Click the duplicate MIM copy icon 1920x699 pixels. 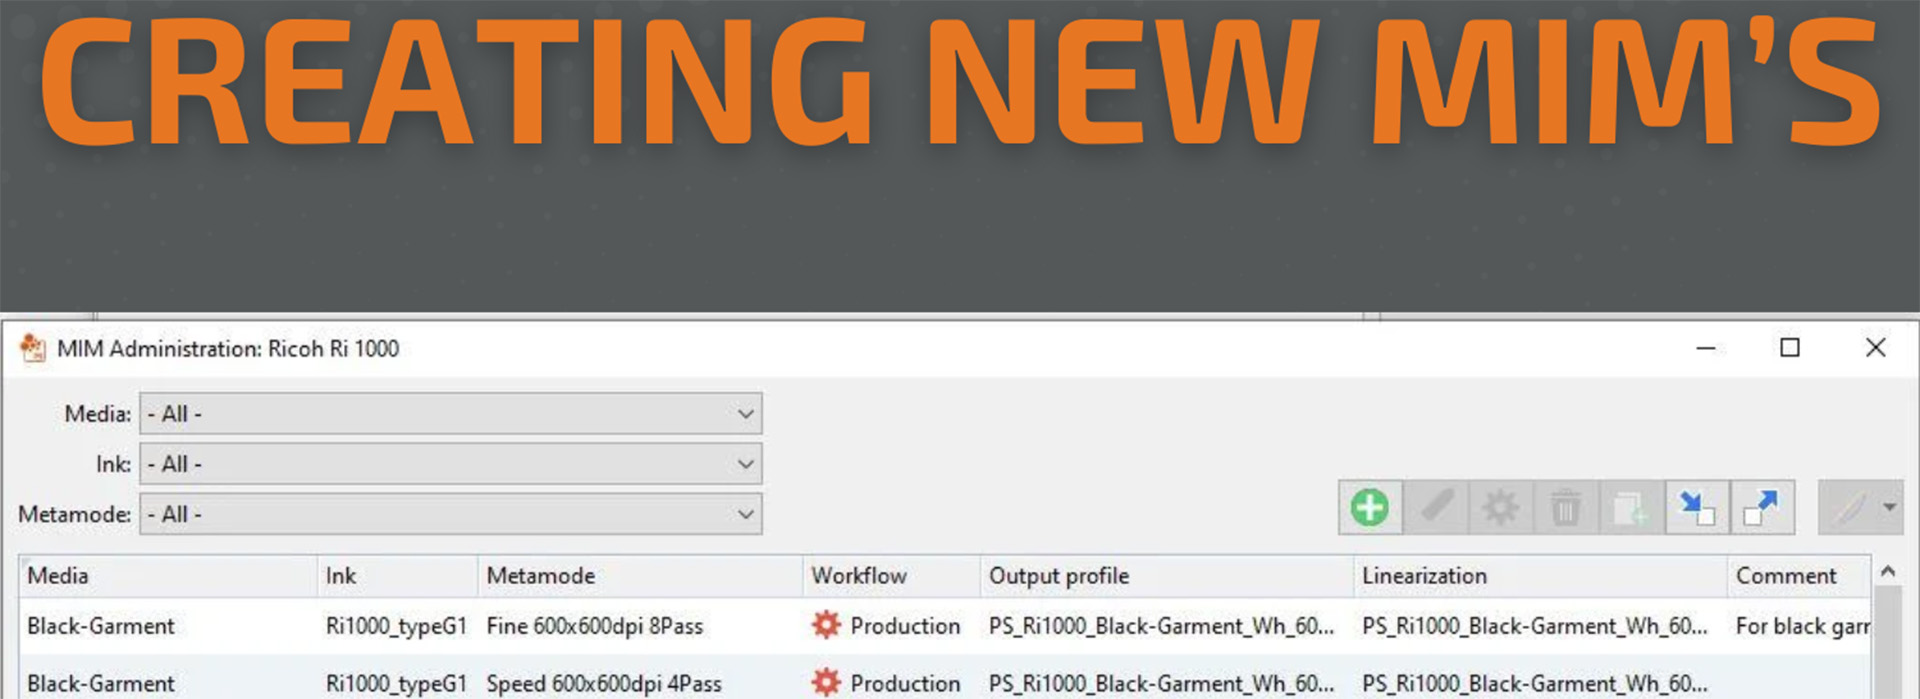1631,508
